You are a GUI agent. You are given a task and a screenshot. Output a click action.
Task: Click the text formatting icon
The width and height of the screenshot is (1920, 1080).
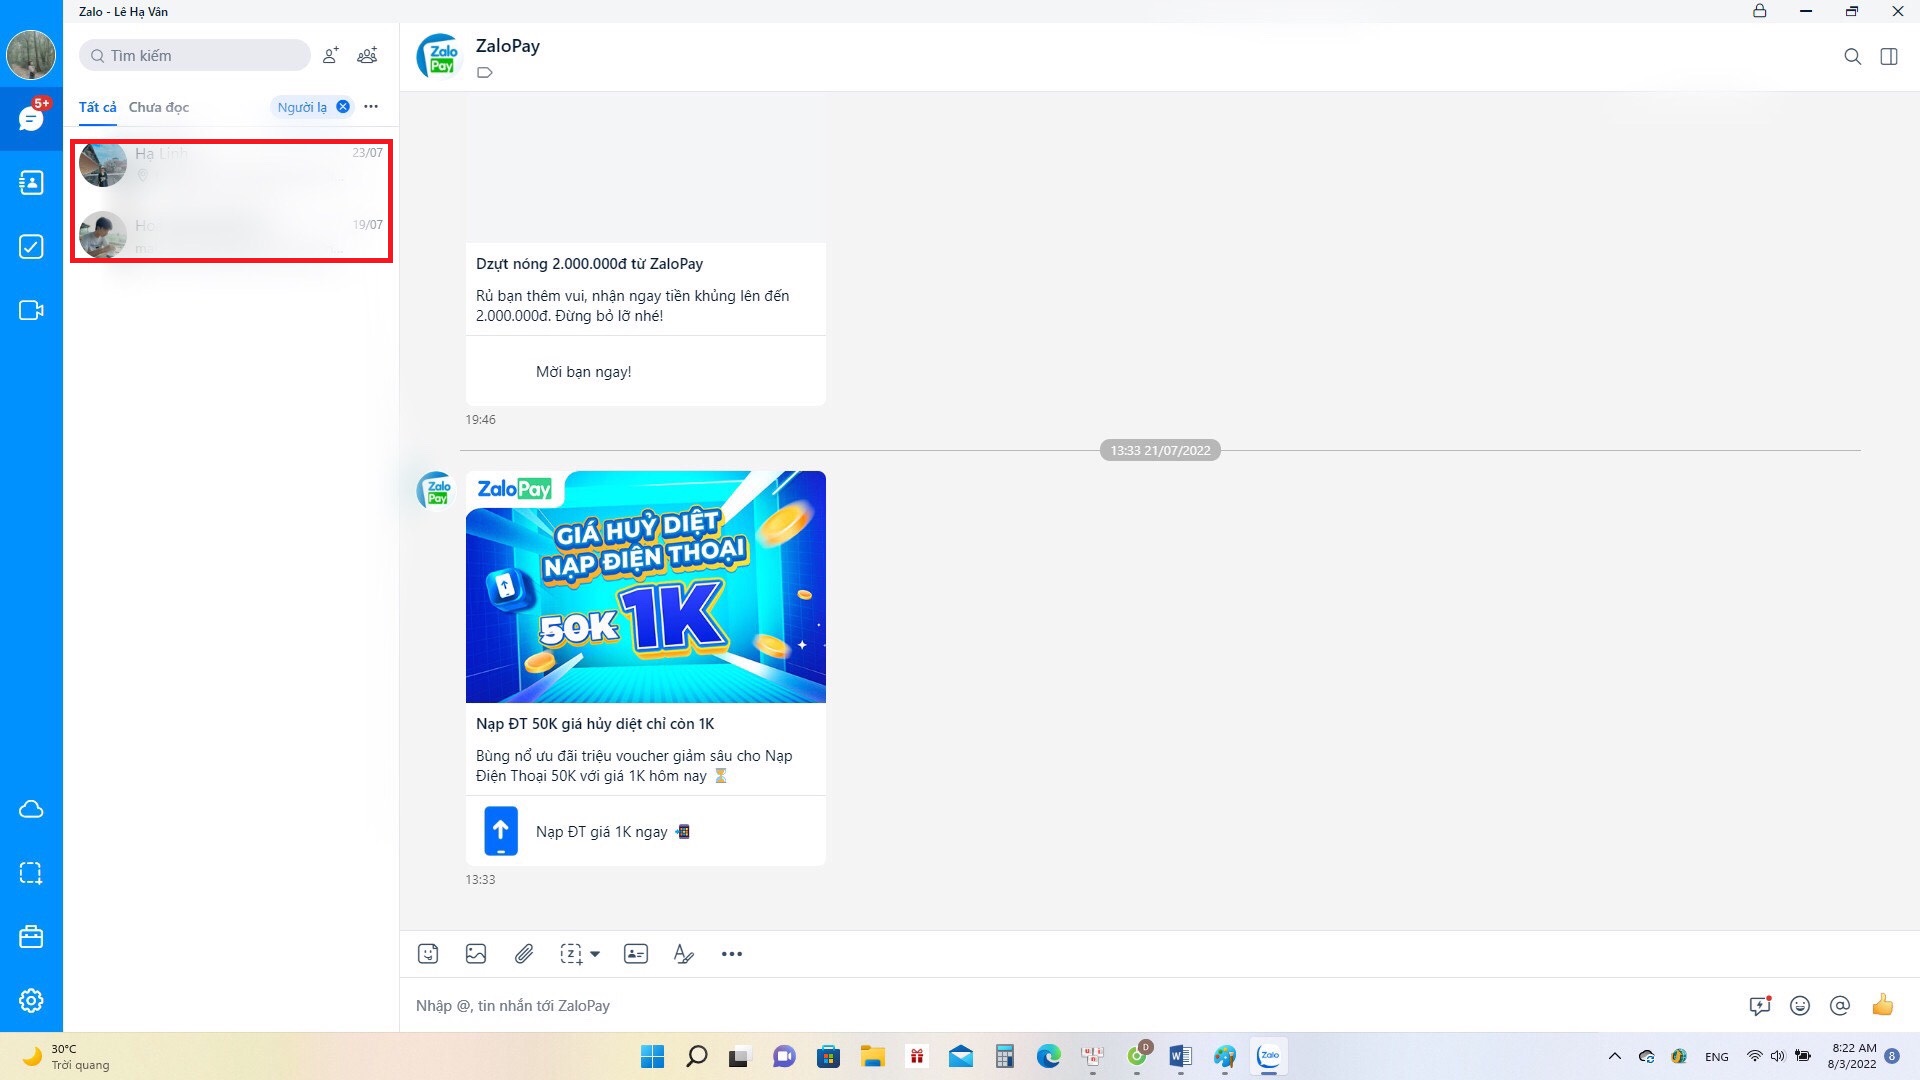[x=684, y=954]
